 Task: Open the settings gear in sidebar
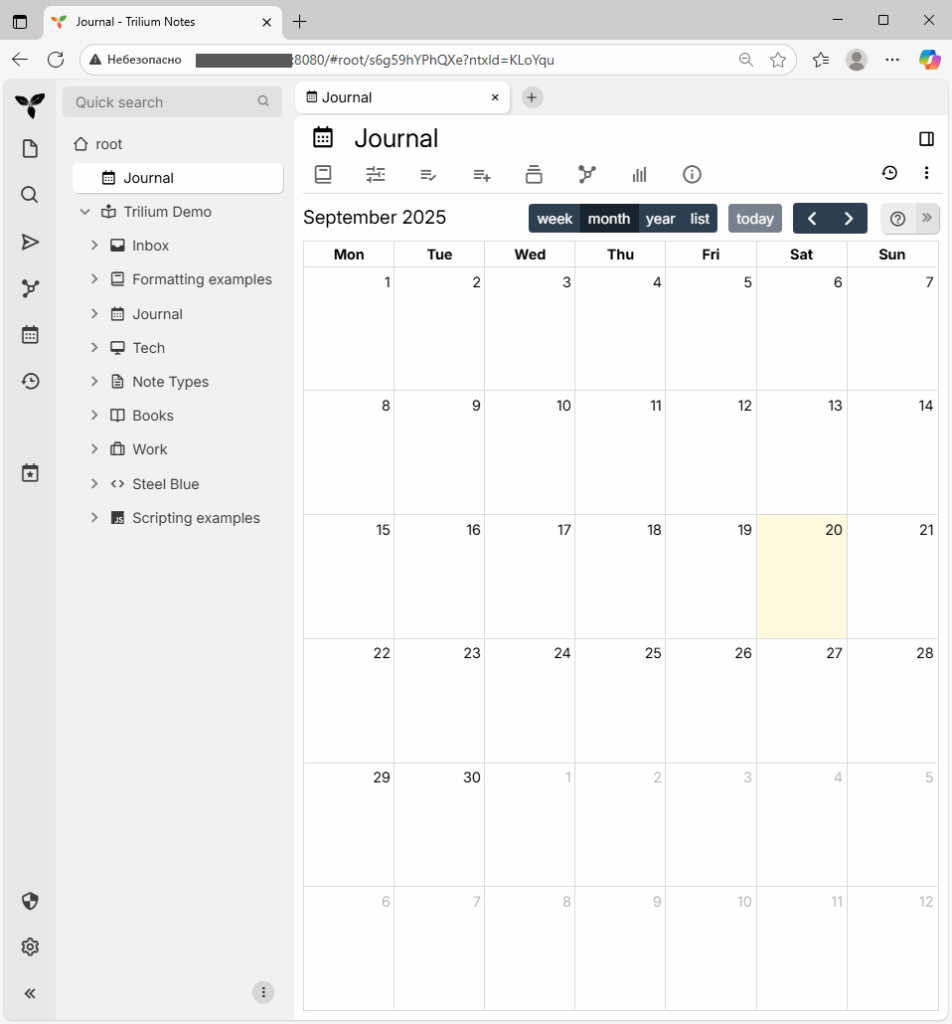click(30, 947)
